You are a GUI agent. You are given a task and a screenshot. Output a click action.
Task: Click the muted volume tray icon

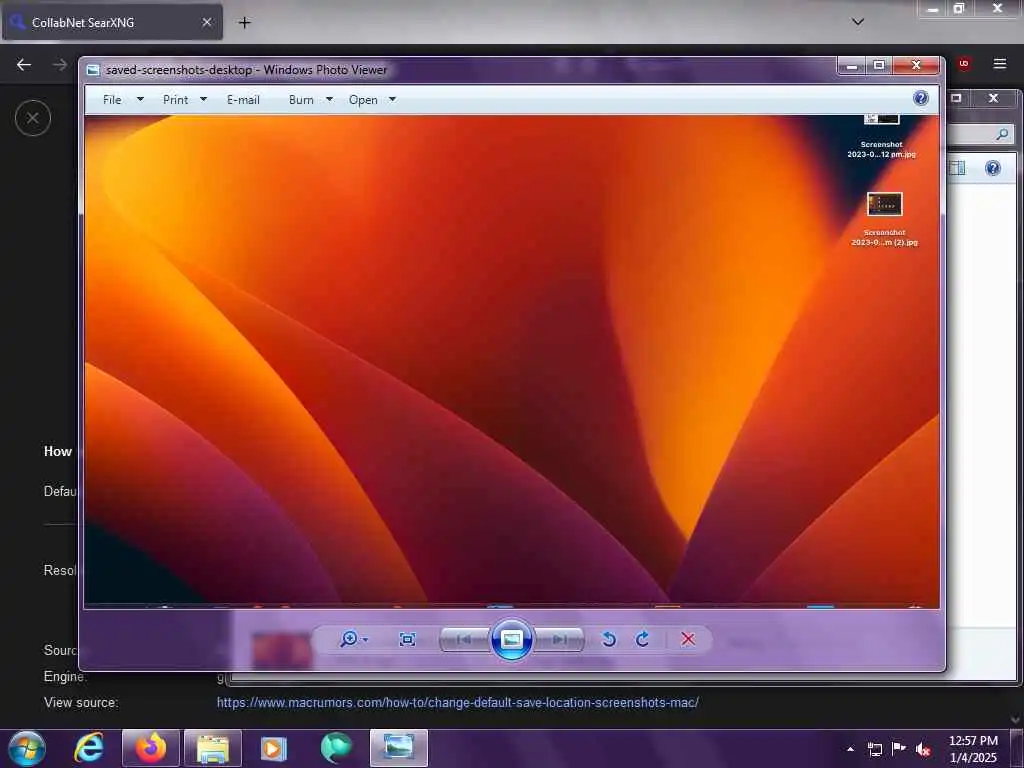(923, 749)
